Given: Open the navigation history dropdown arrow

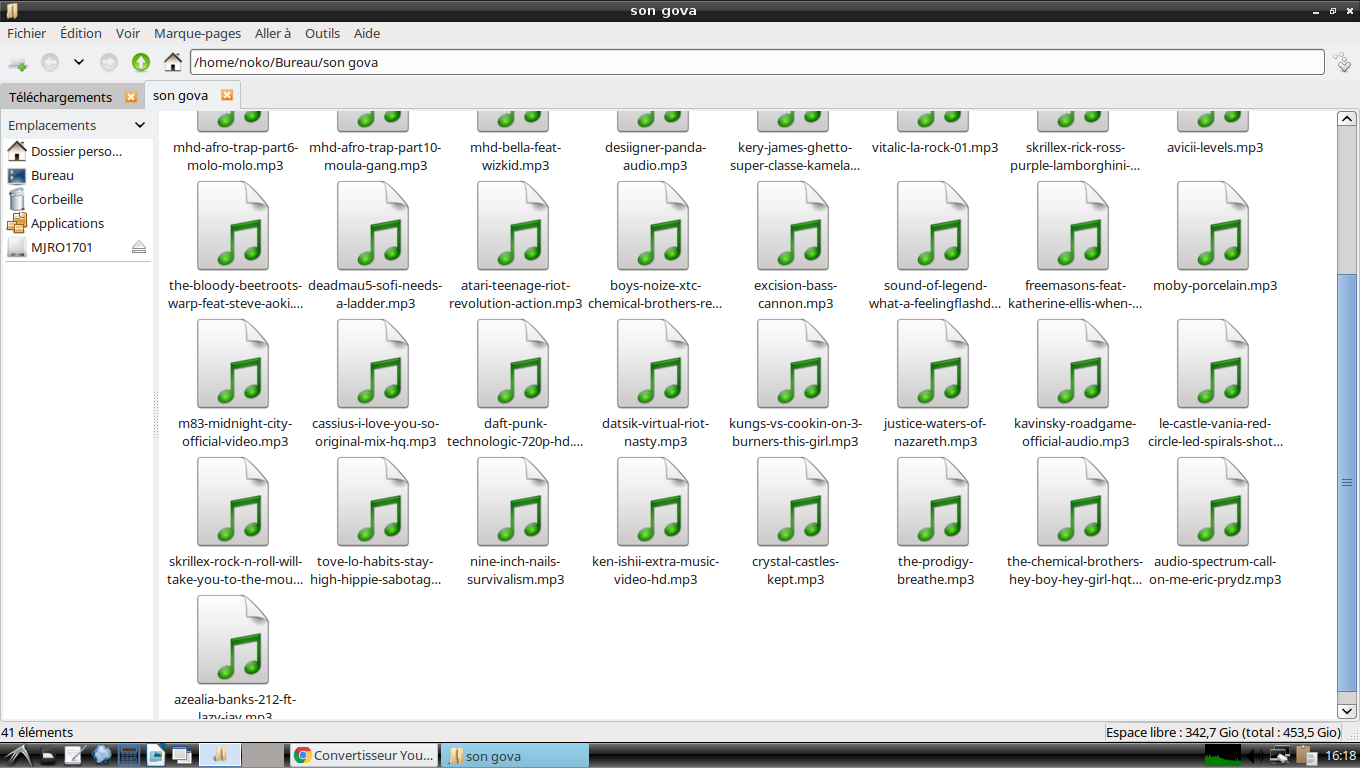Looking at the screenshot, I should click(78, 62).
